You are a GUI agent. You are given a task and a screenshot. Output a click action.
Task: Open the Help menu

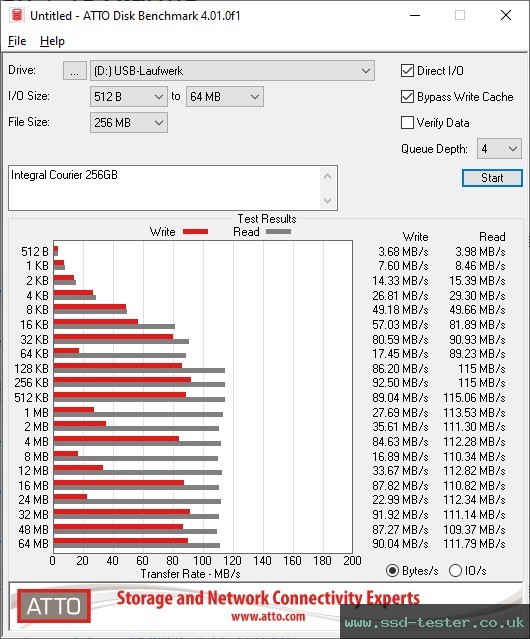[52, 41]
